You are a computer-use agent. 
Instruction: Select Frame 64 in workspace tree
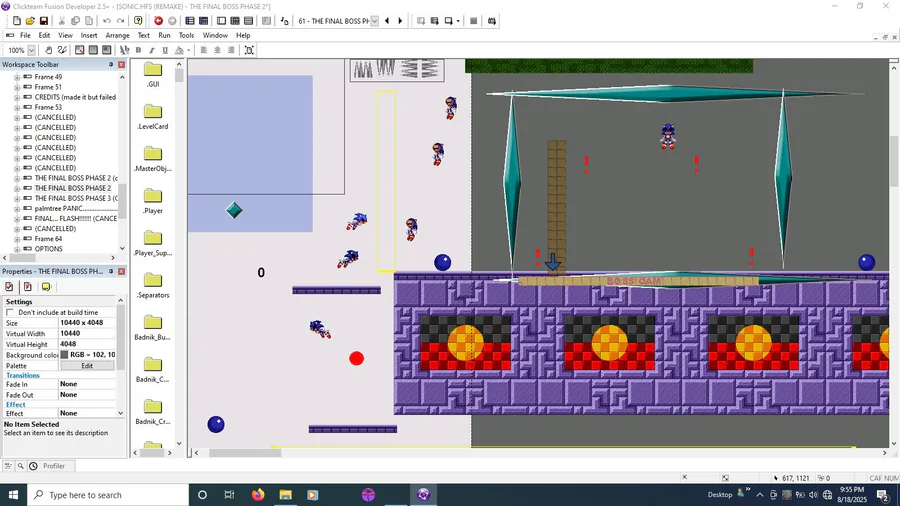[x=48, y=239]
